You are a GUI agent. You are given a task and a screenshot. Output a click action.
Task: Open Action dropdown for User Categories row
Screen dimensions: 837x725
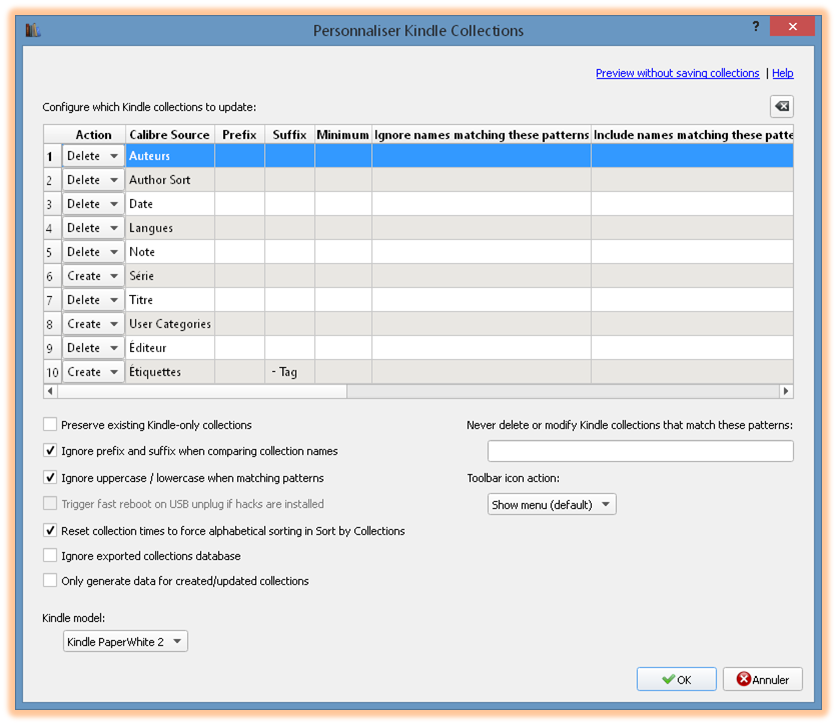[x=93, y=324]
